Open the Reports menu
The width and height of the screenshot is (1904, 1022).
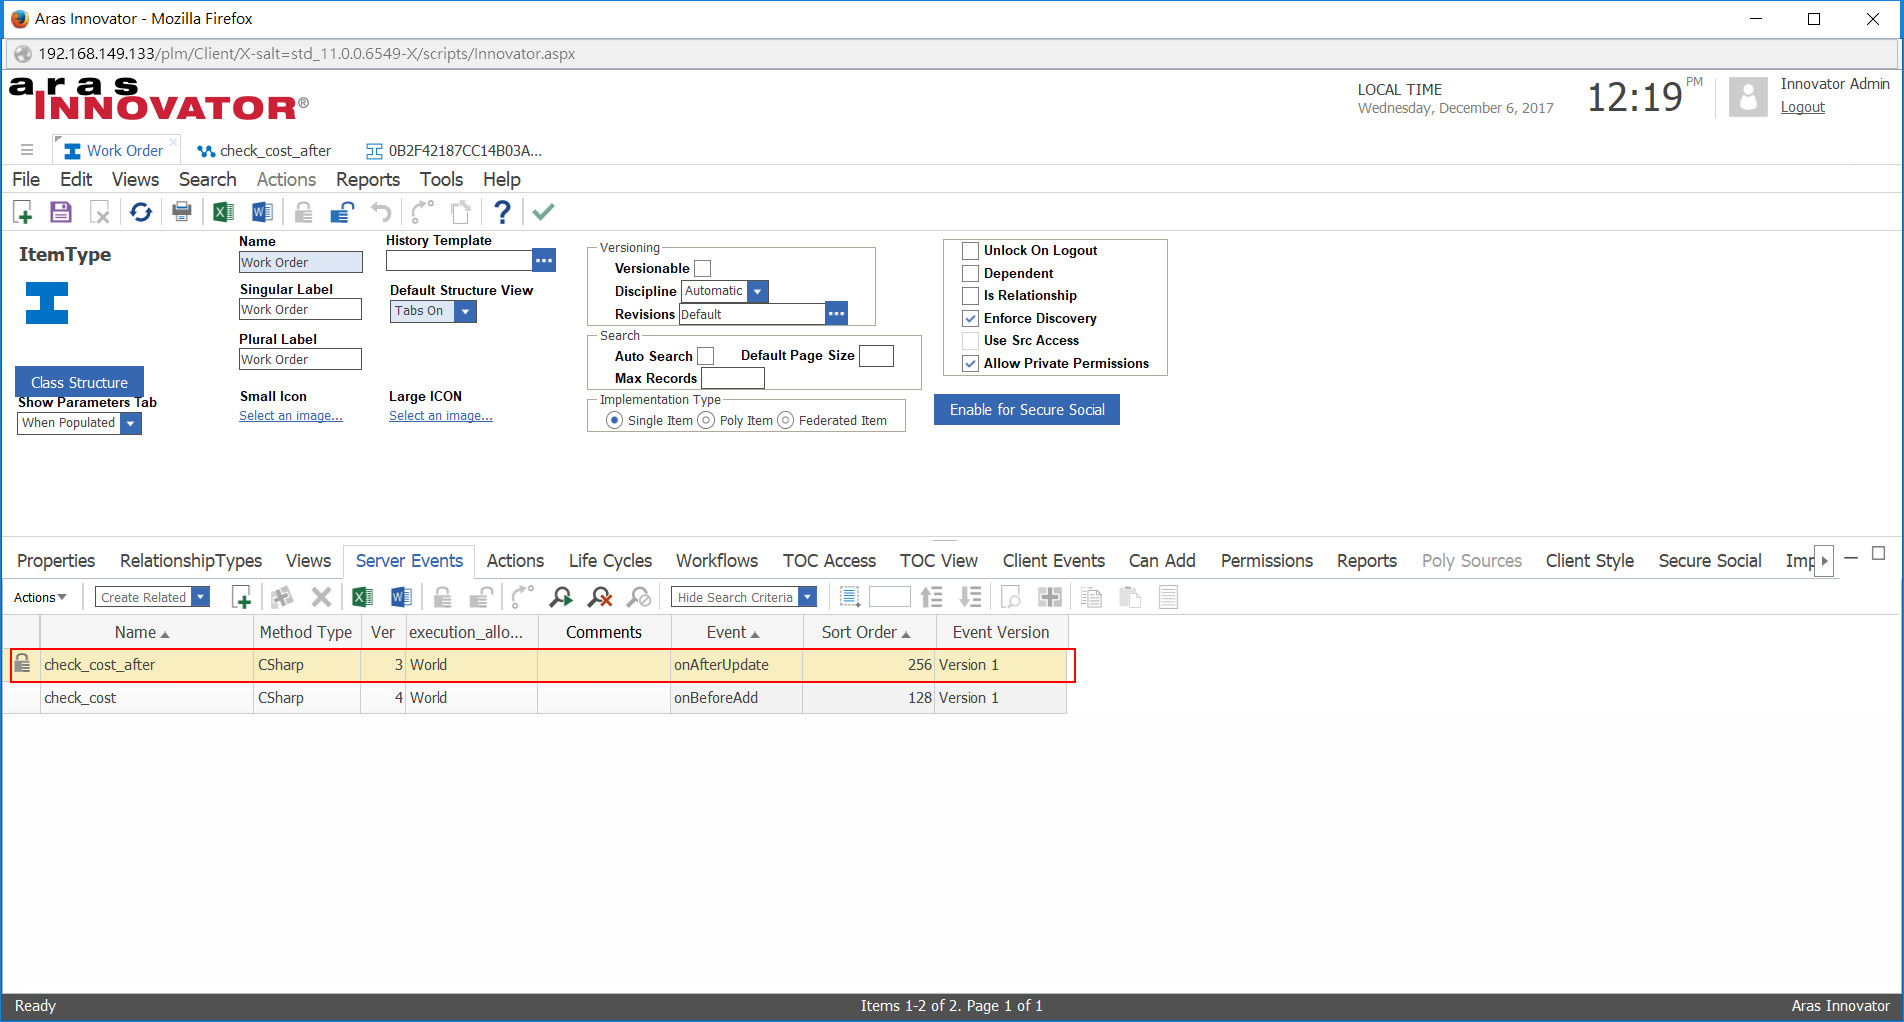(368, 179)
